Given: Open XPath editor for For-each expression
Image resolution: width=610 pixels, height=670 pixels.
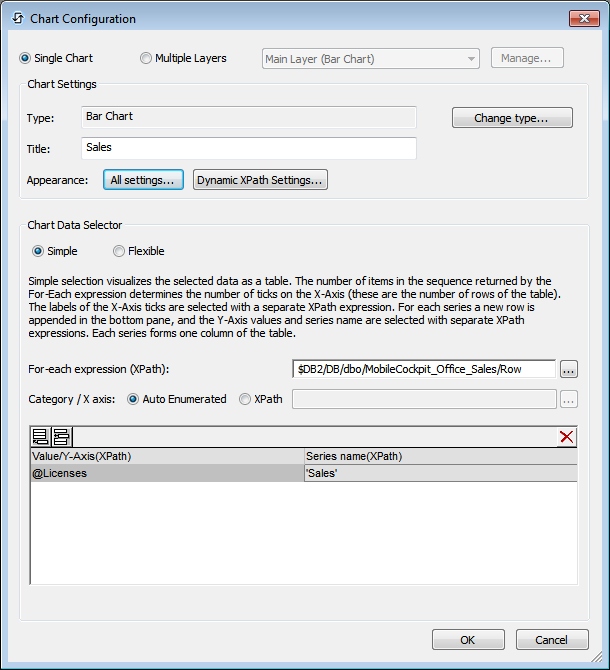Looking at the screenshot, I should [569, 369].
